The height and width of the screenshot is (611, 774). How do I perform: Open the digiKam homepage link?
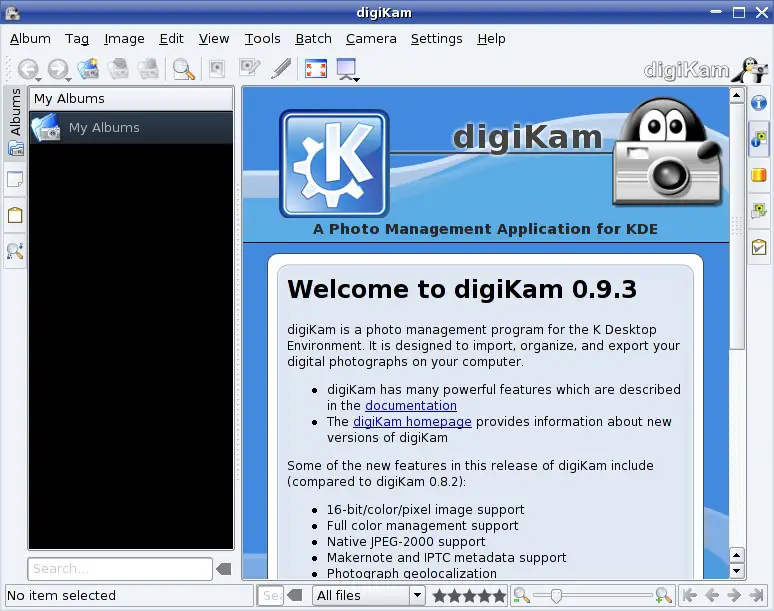tap(412, 421)
